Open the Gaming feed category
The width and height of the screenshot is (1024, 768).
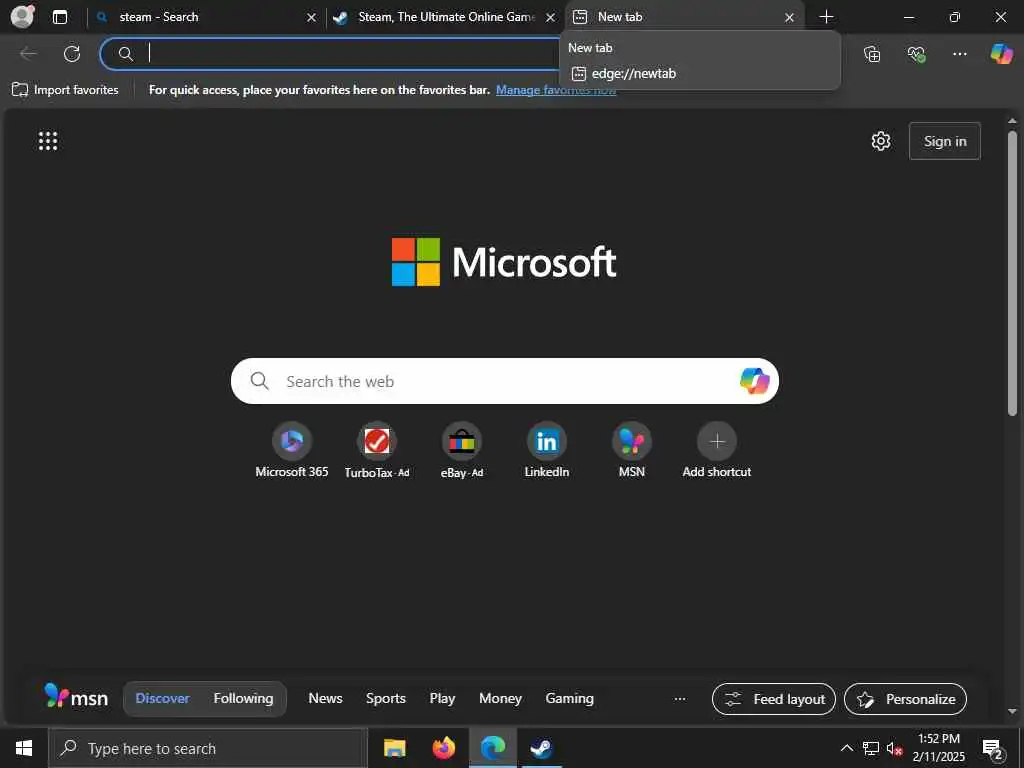coord(569,698)
